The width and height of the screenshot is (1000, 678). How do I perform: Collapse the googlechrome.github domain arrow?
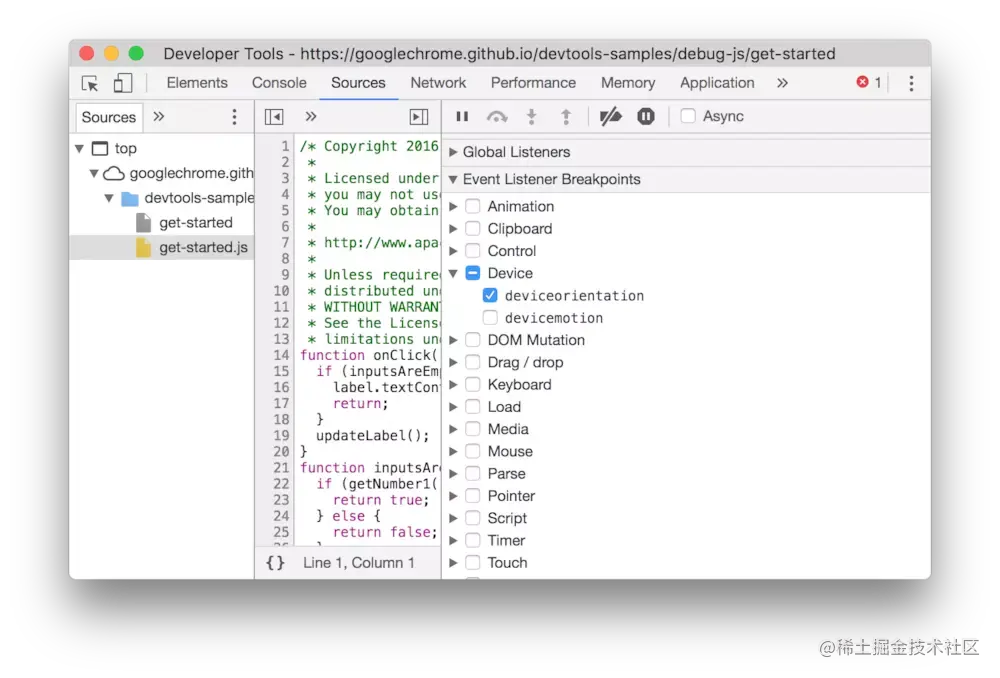click(x=94, y=173)
